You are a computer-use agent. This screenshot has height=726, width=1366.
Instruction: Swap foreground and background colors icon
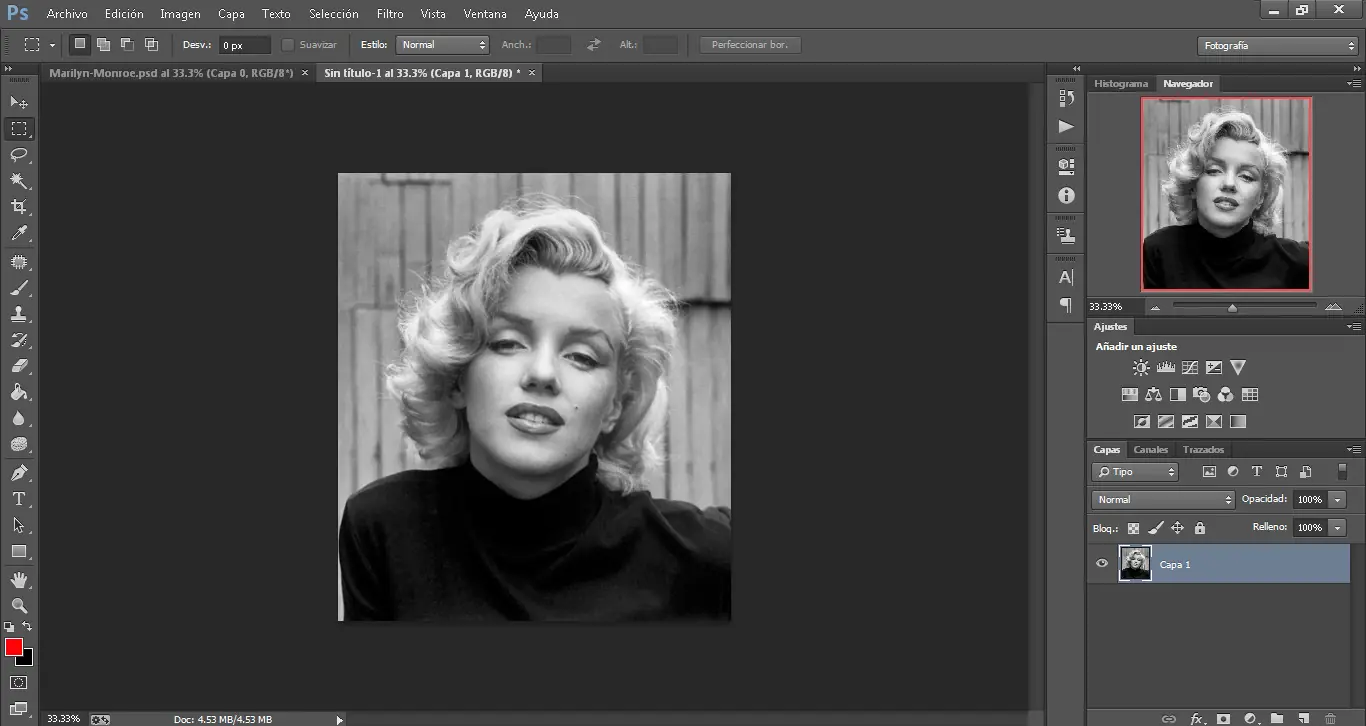(x=27, y=626)
